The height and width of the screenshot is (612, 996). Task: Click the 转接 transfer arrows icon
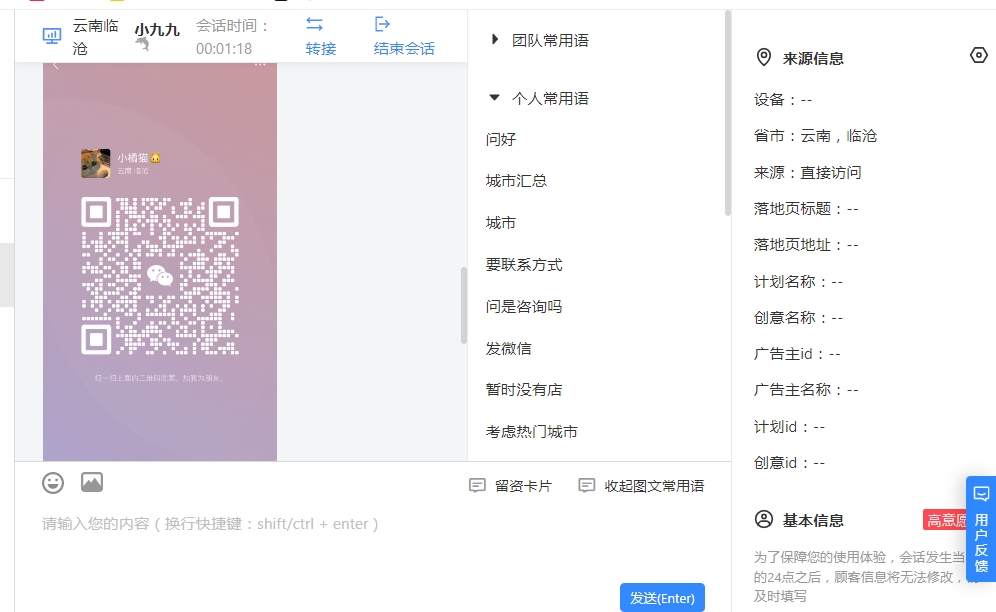click(314, 24)
